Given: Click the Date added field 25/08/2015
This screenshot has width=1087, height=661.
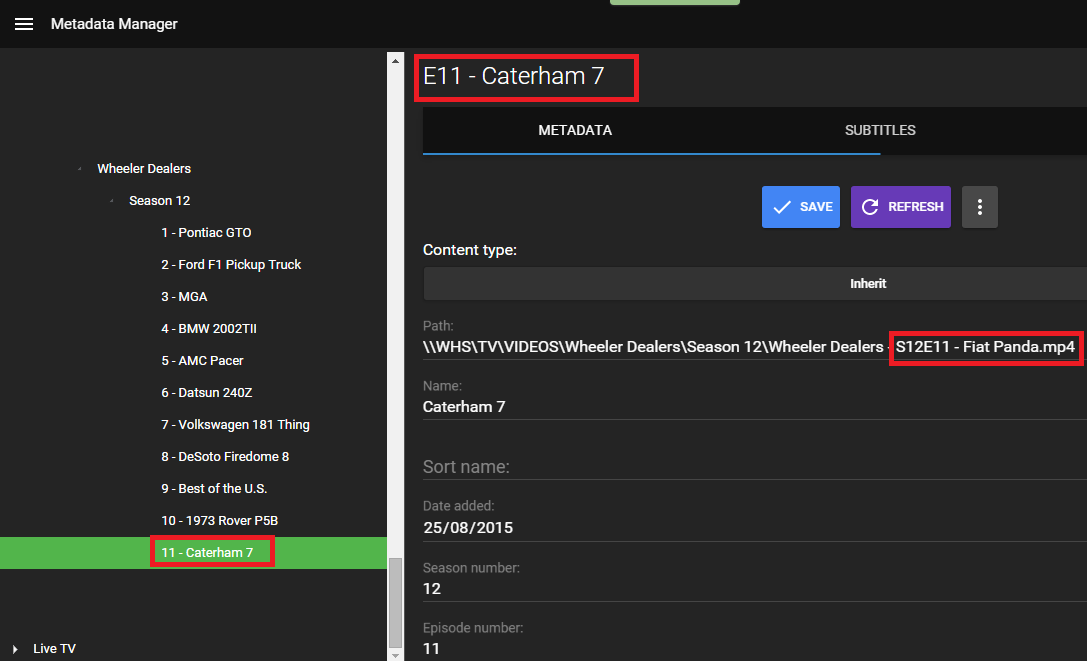Looking at the screenshot, I should point(755,527).
